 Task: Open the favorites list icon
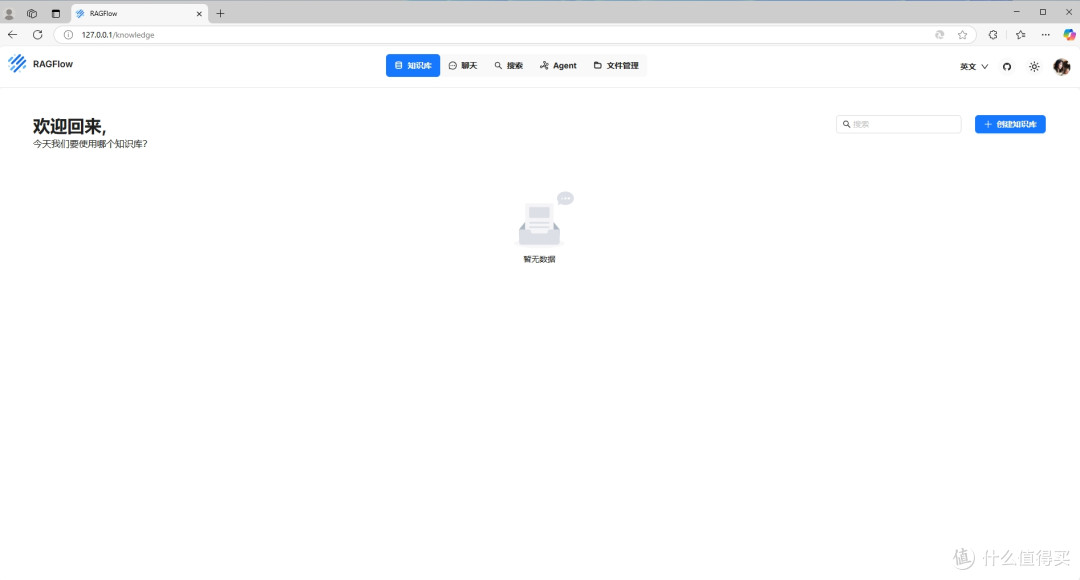pos(1020,35)
